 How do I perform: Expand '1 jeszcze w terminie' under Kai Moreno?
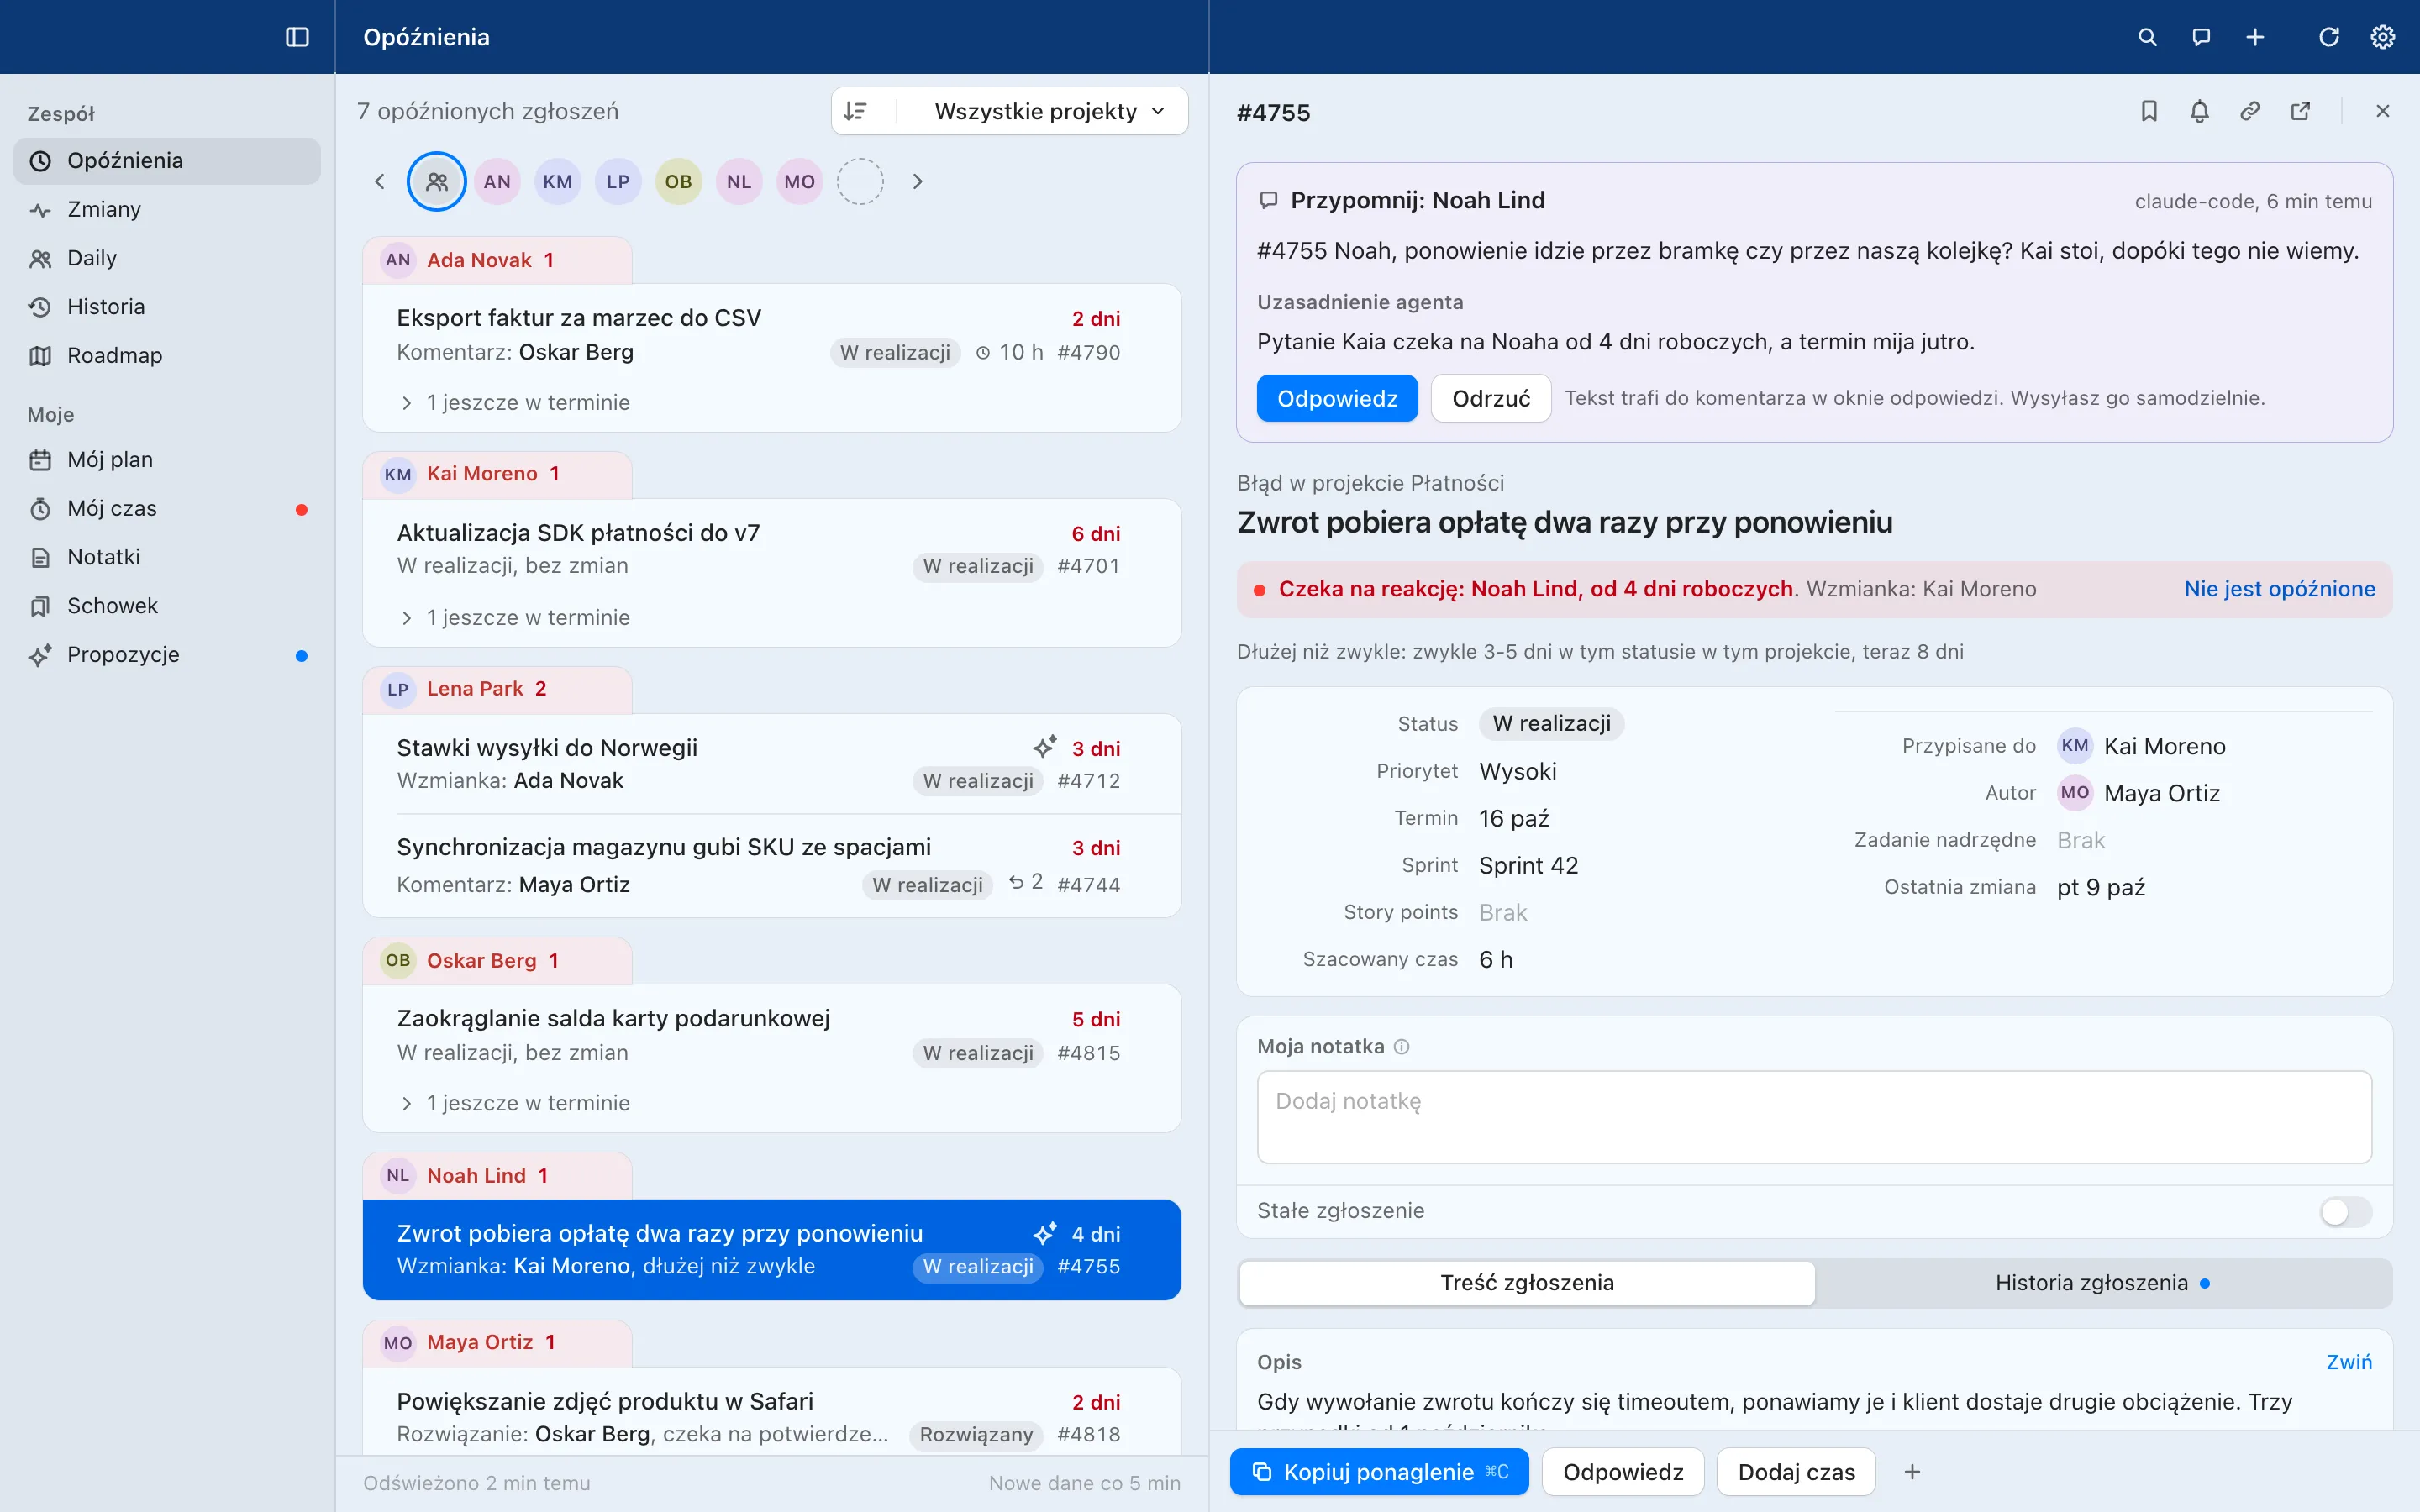[516, 617]
